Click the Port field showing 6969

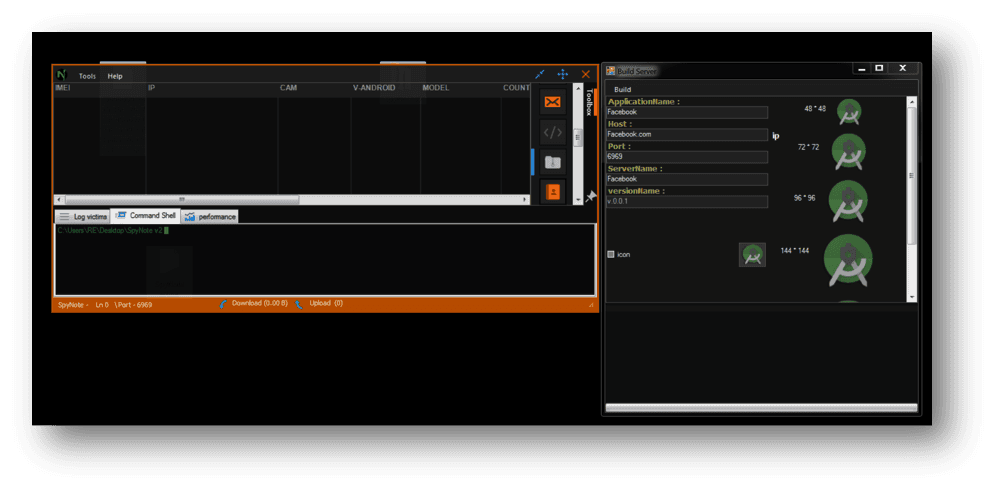[687, 157]
